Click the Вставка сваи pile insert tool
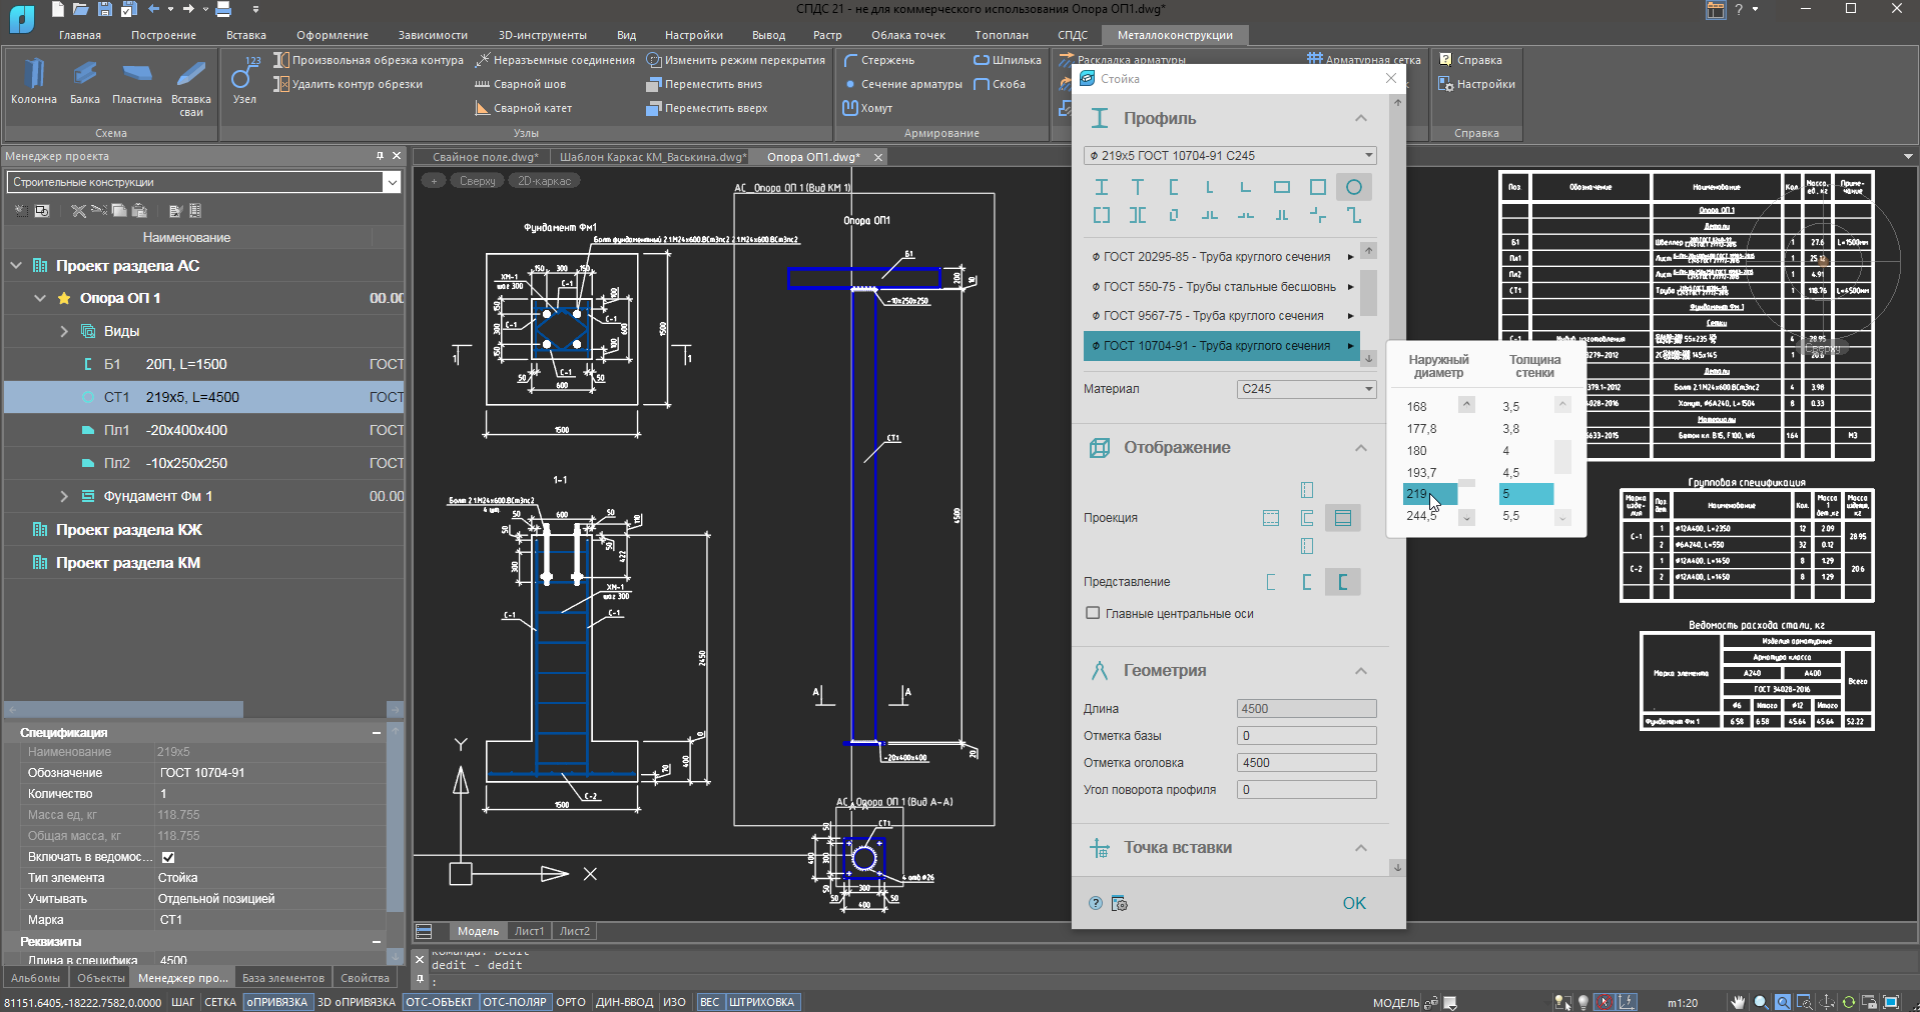Screen dimensions: 1920x1012 coord(191,88)
